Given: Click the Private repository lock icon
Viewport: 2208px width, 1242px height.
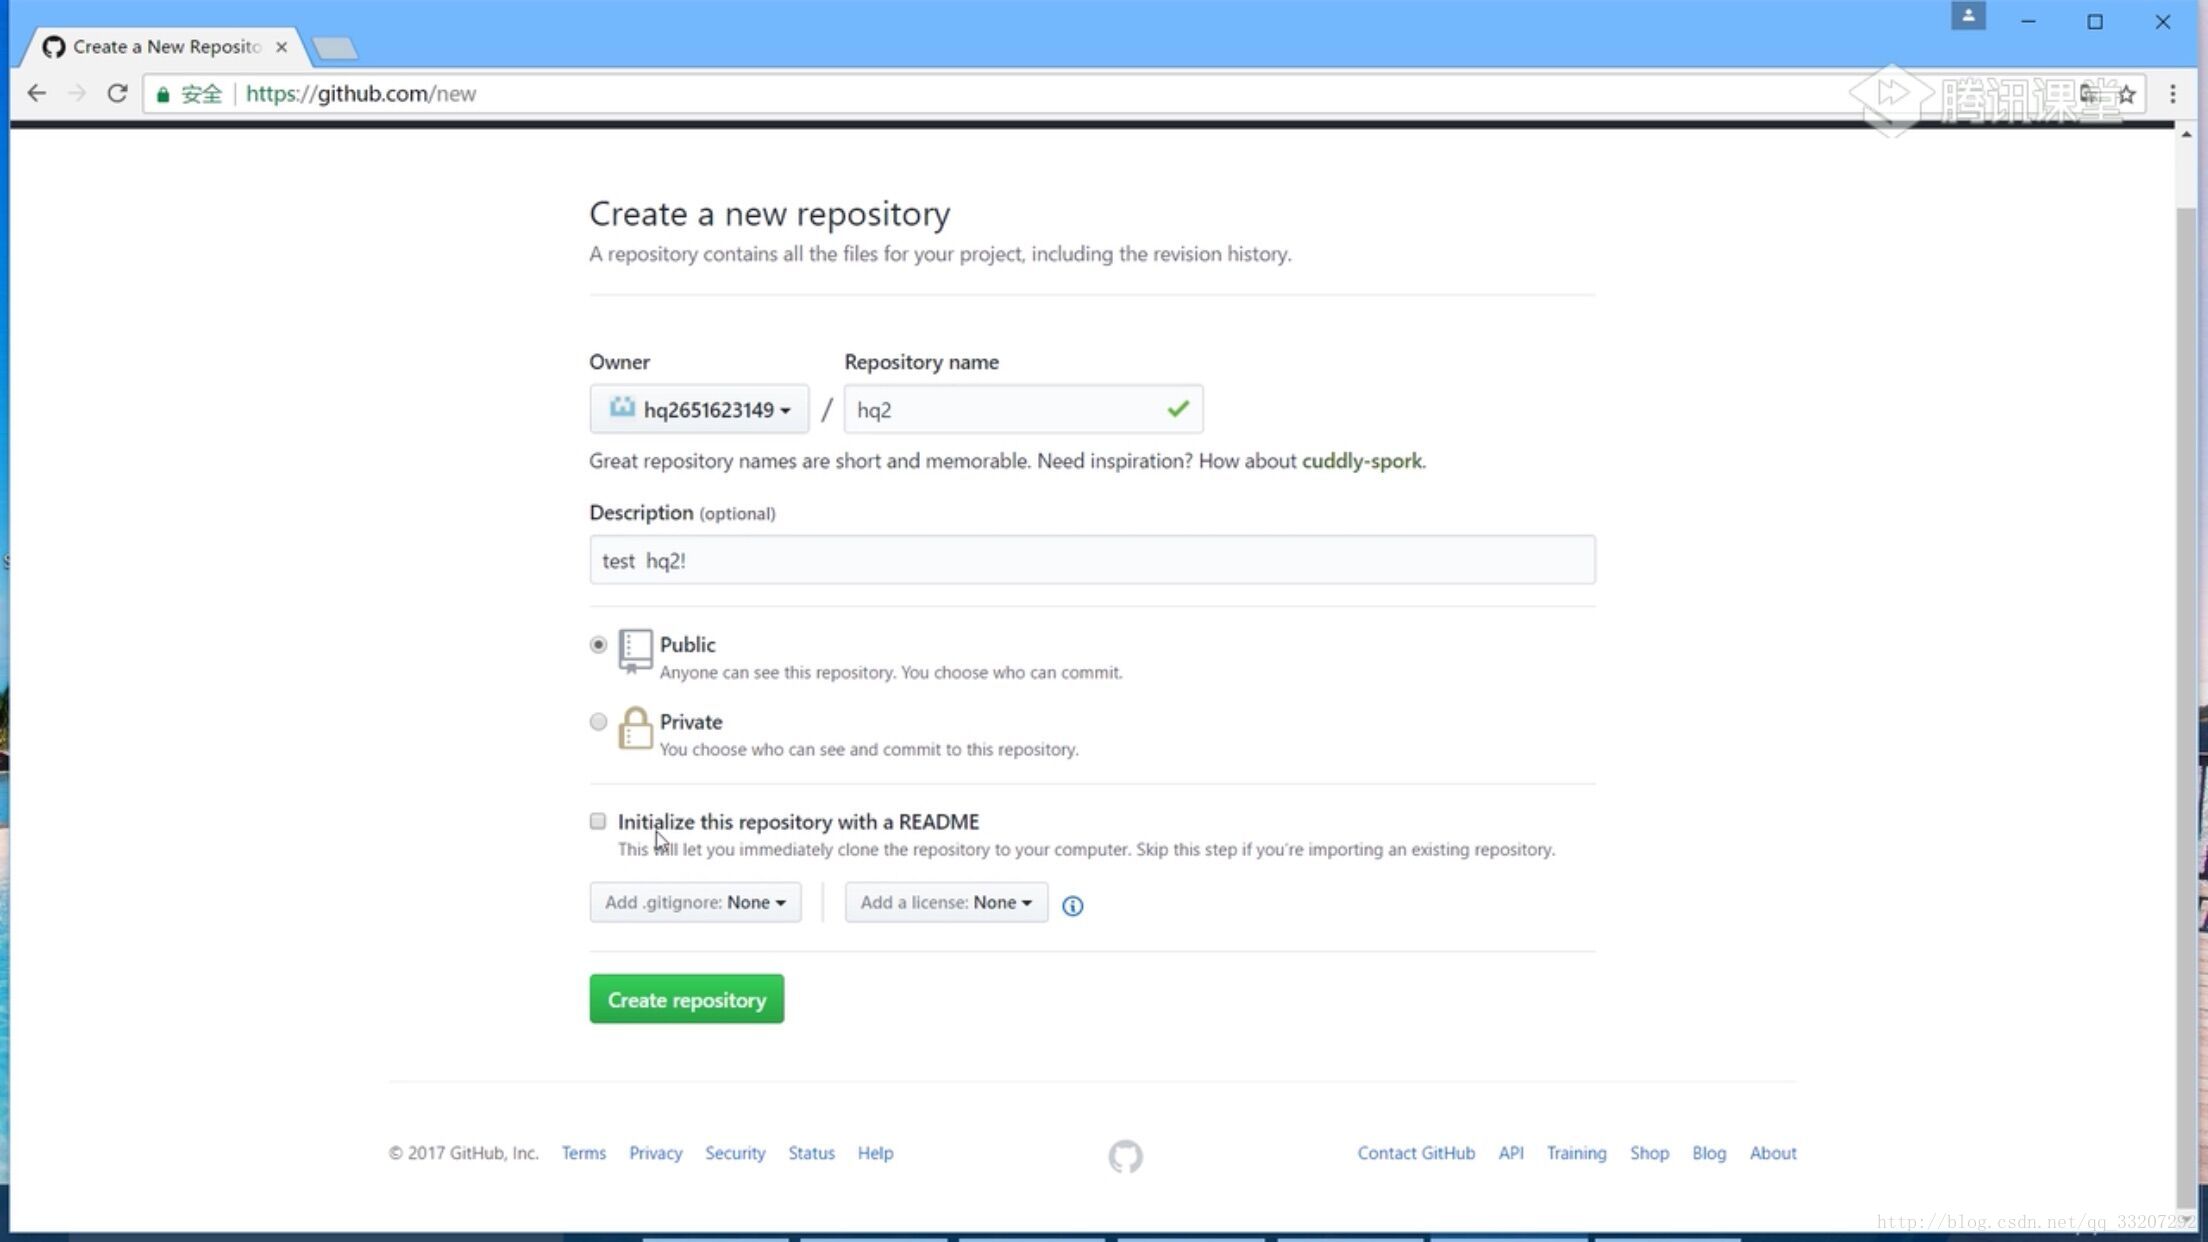Looking at the screenshot, I should pyautogui.click(x=635, y=727).
